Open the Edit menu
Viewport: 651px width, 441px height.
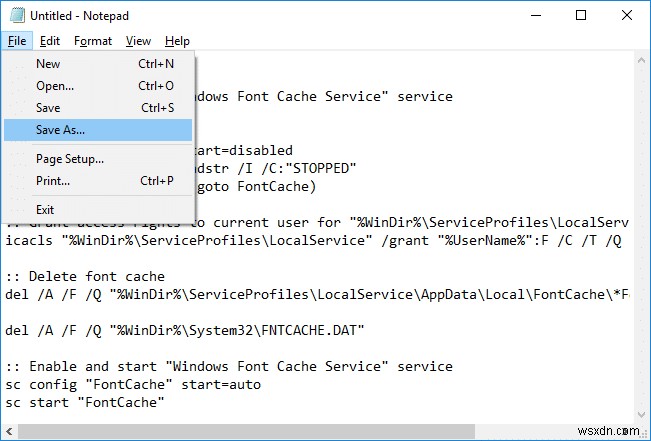pyautogui.click(x=50, y=41)
